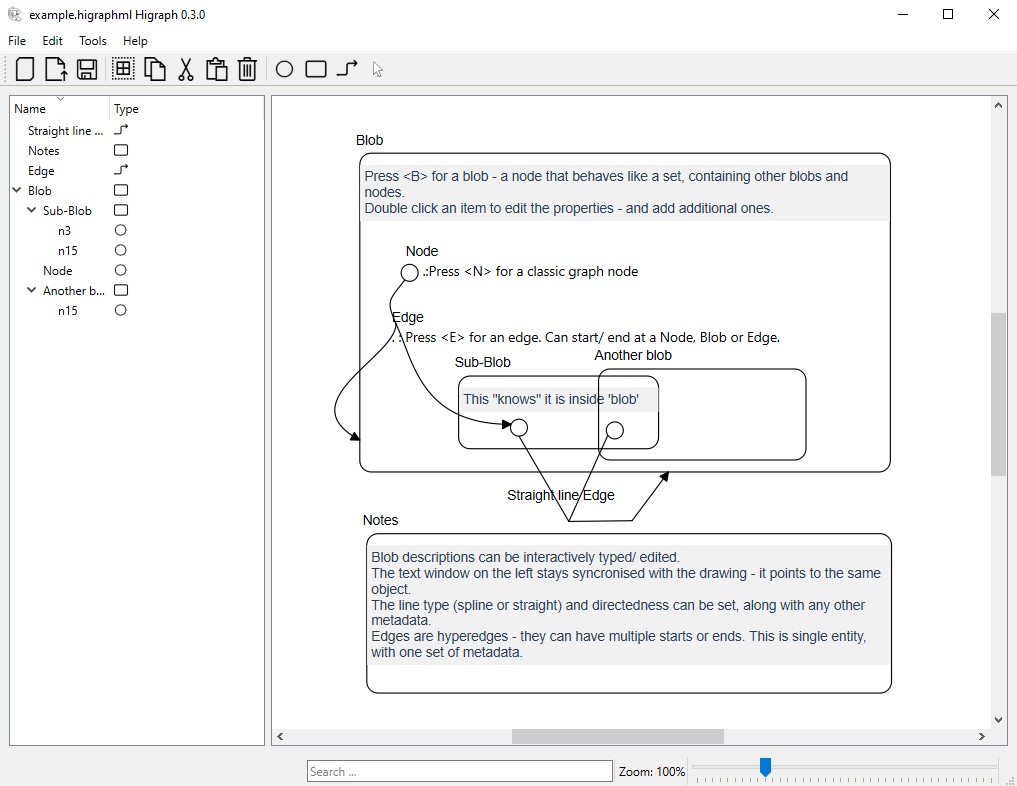The height and width of the screenshot is (786, 1017).
Task: Click the 'Press <N> for a classic graph node' text
Action: click(x=534, y=271)
